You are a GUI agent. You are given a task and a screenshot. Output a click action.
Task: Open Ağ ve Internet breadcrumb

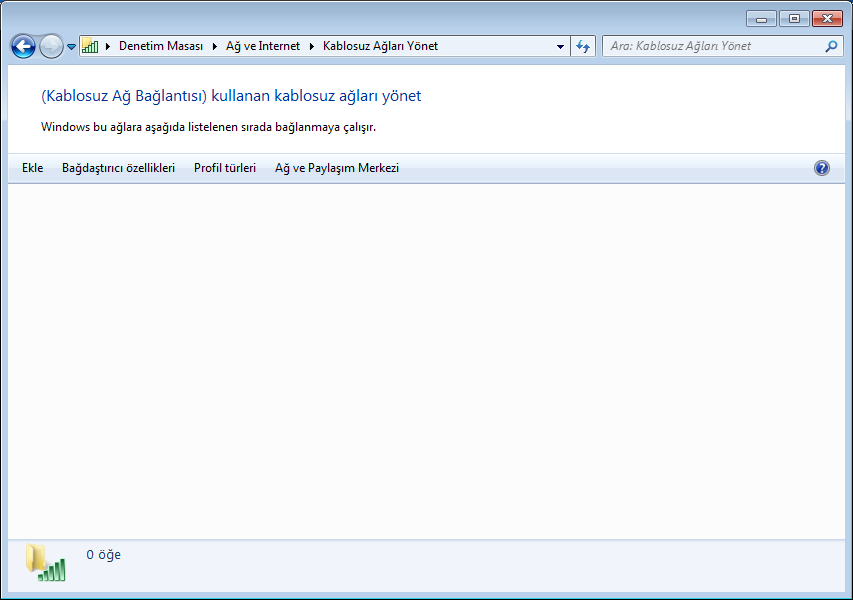coord(263,46)
